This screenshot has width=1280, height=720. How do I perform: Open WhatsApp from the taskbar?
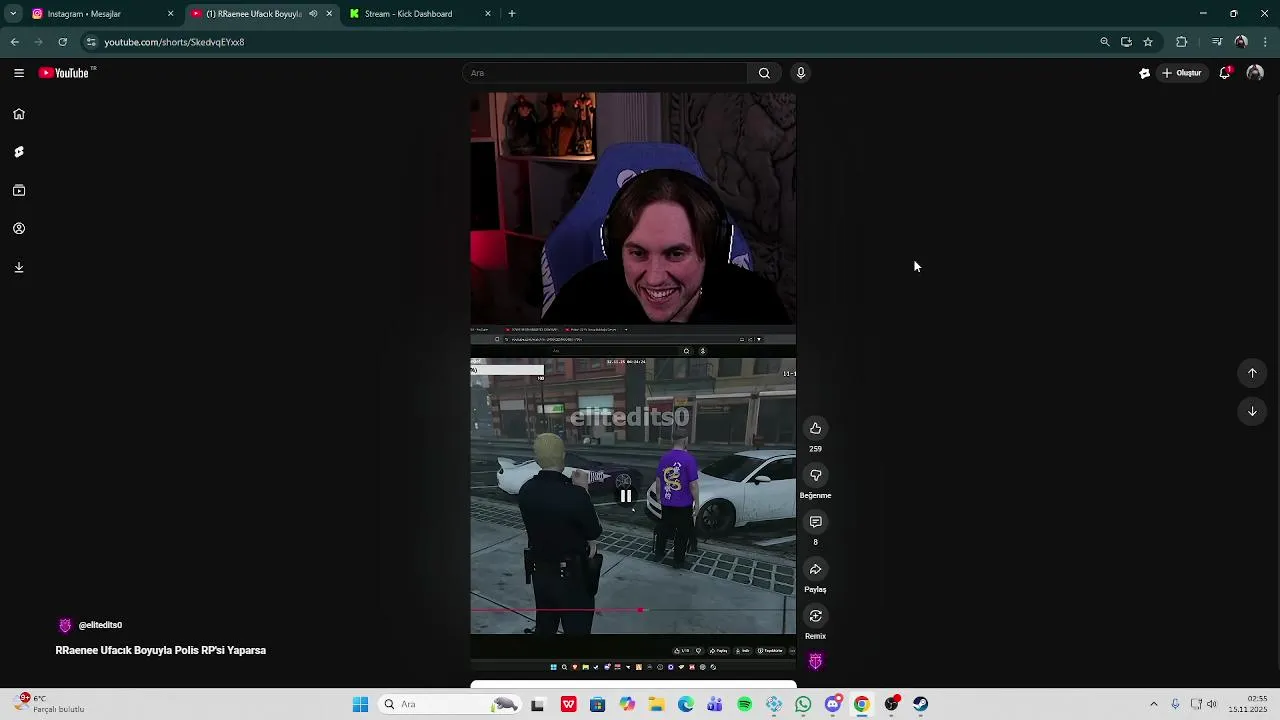(x=803, y=704)
